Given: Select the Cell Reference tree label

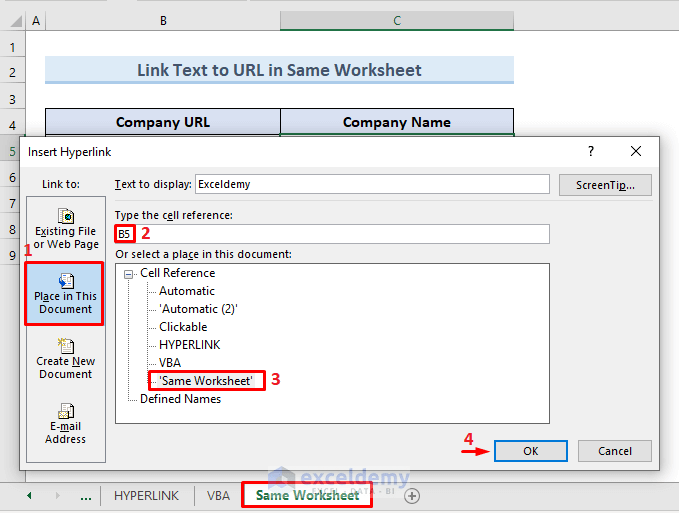Looking at the screenshot, I should pos(178,273).
